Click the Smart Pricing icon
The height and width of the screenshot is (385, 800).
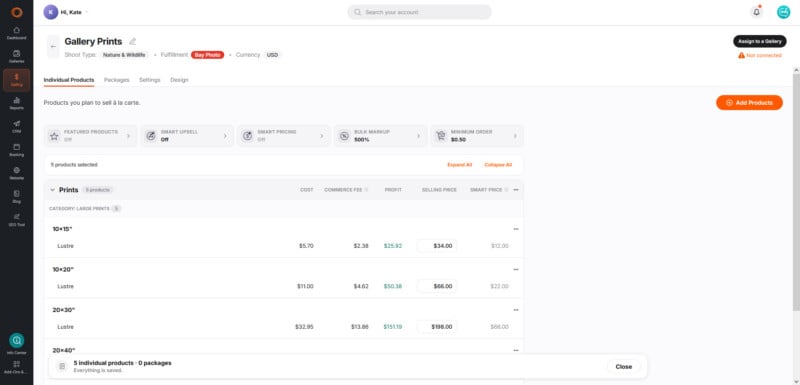[247, 136]
